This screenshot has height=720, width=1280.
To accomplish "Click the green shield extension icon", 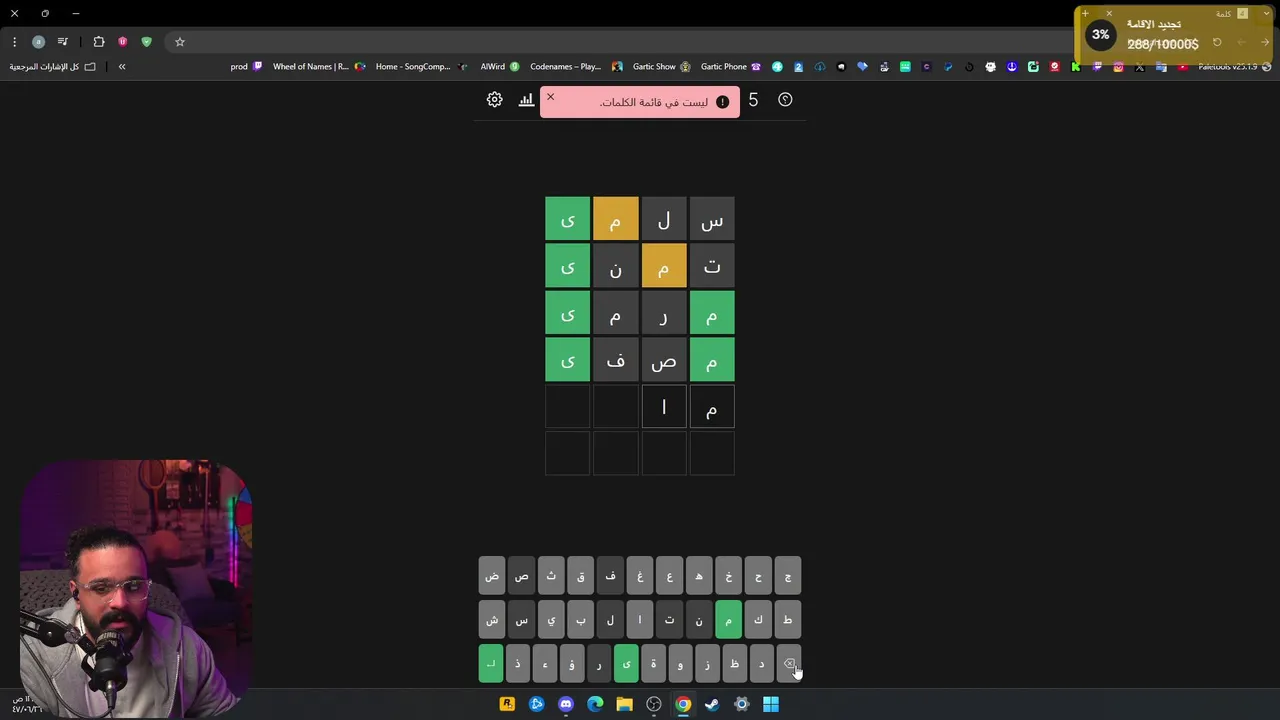I will 146,42.
